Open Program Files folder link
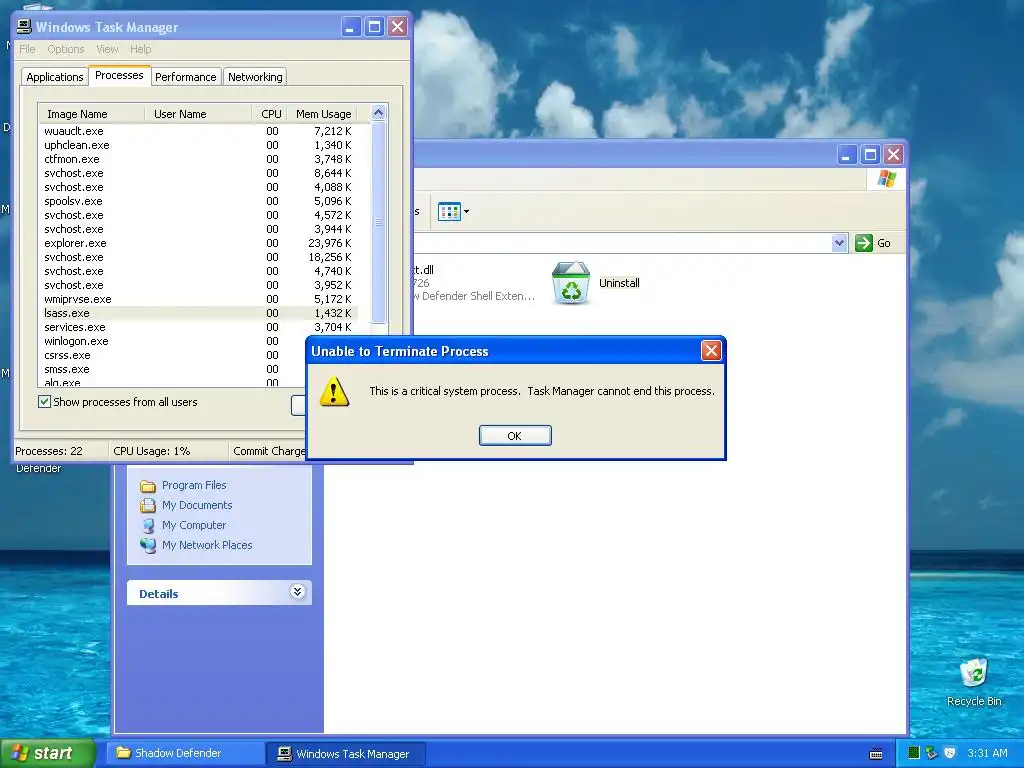Viewport: 1024px width, 768px height. pyautogui.click(x=194, y=485)
